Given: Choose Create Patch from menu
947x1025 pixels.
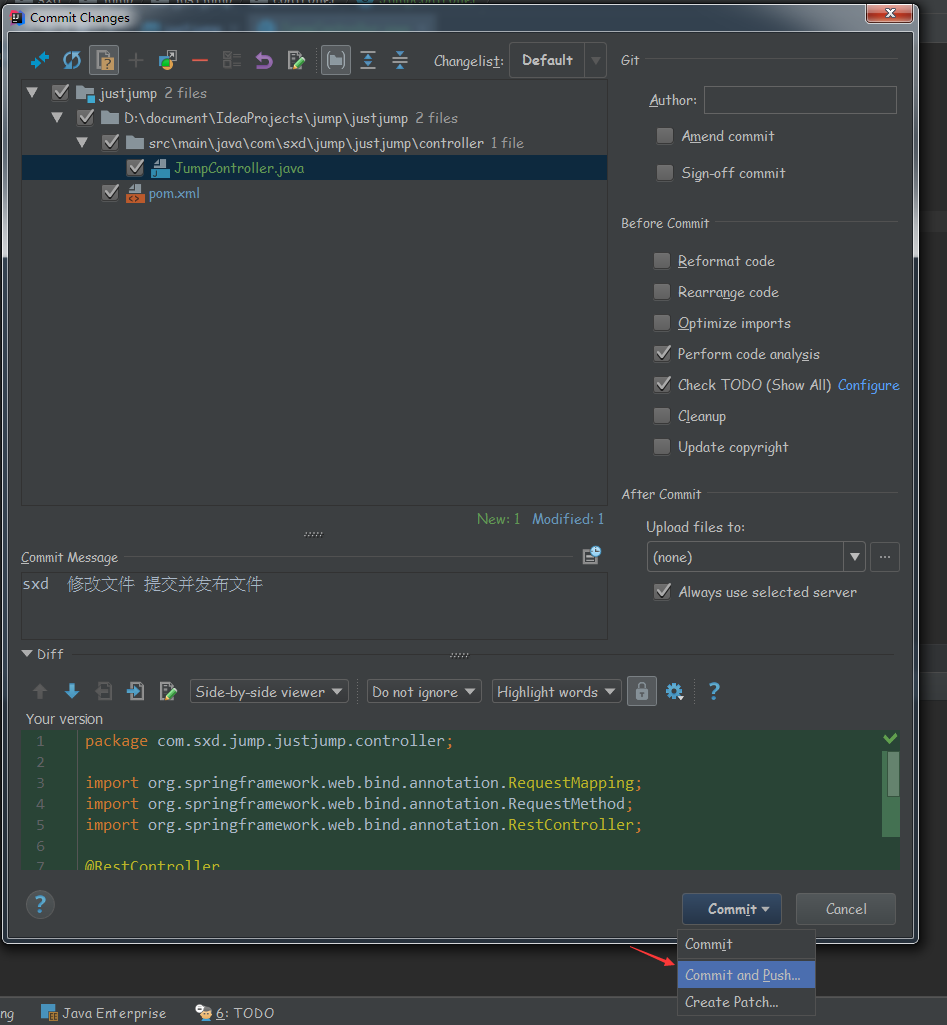Looking at the screenshot, I should pyautogui.click(x=746, y=1002).
